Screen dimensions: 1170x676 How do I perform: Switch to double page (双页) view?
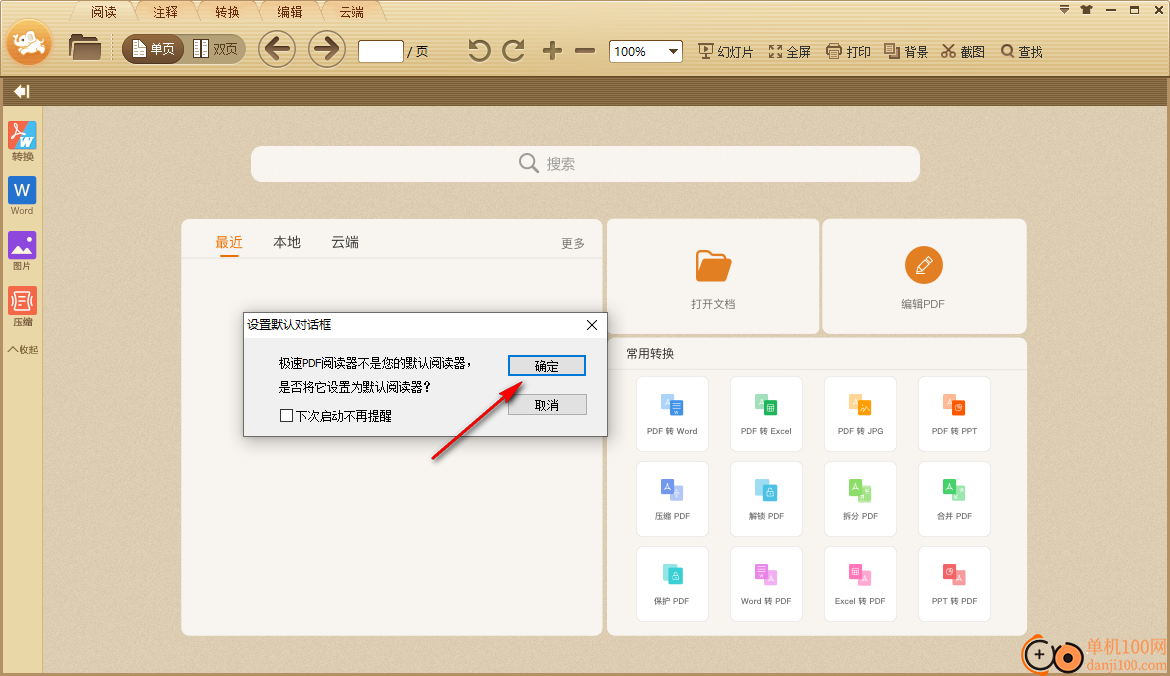pos(215,49)
